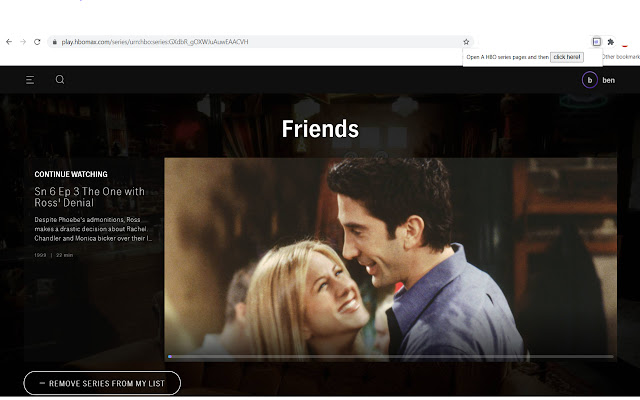The height and width of the screenshot is (400, 640).
Task: Focus the hbomax.com address bar
Action: [260, 42]
